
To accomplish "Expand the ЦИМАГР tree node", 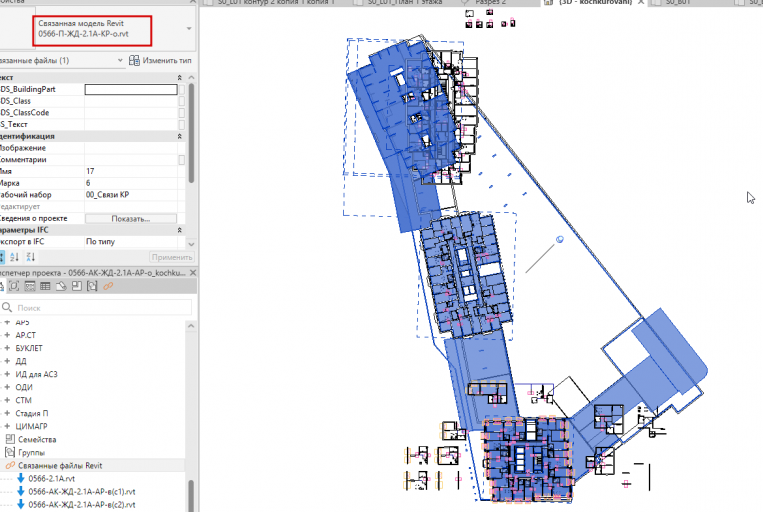I will click(x=7, y=426).
